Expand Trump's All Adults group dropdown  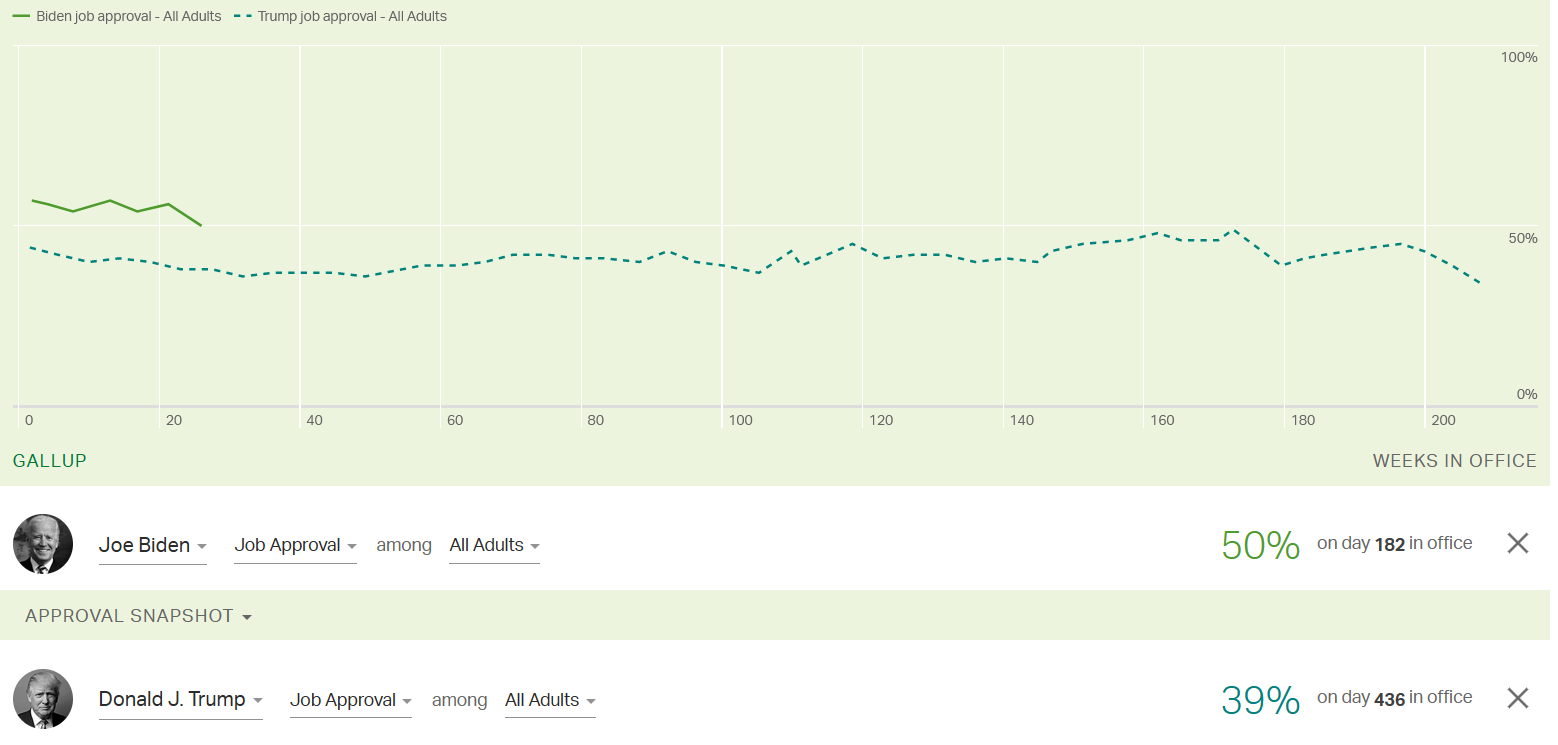[x=550, y=700]
